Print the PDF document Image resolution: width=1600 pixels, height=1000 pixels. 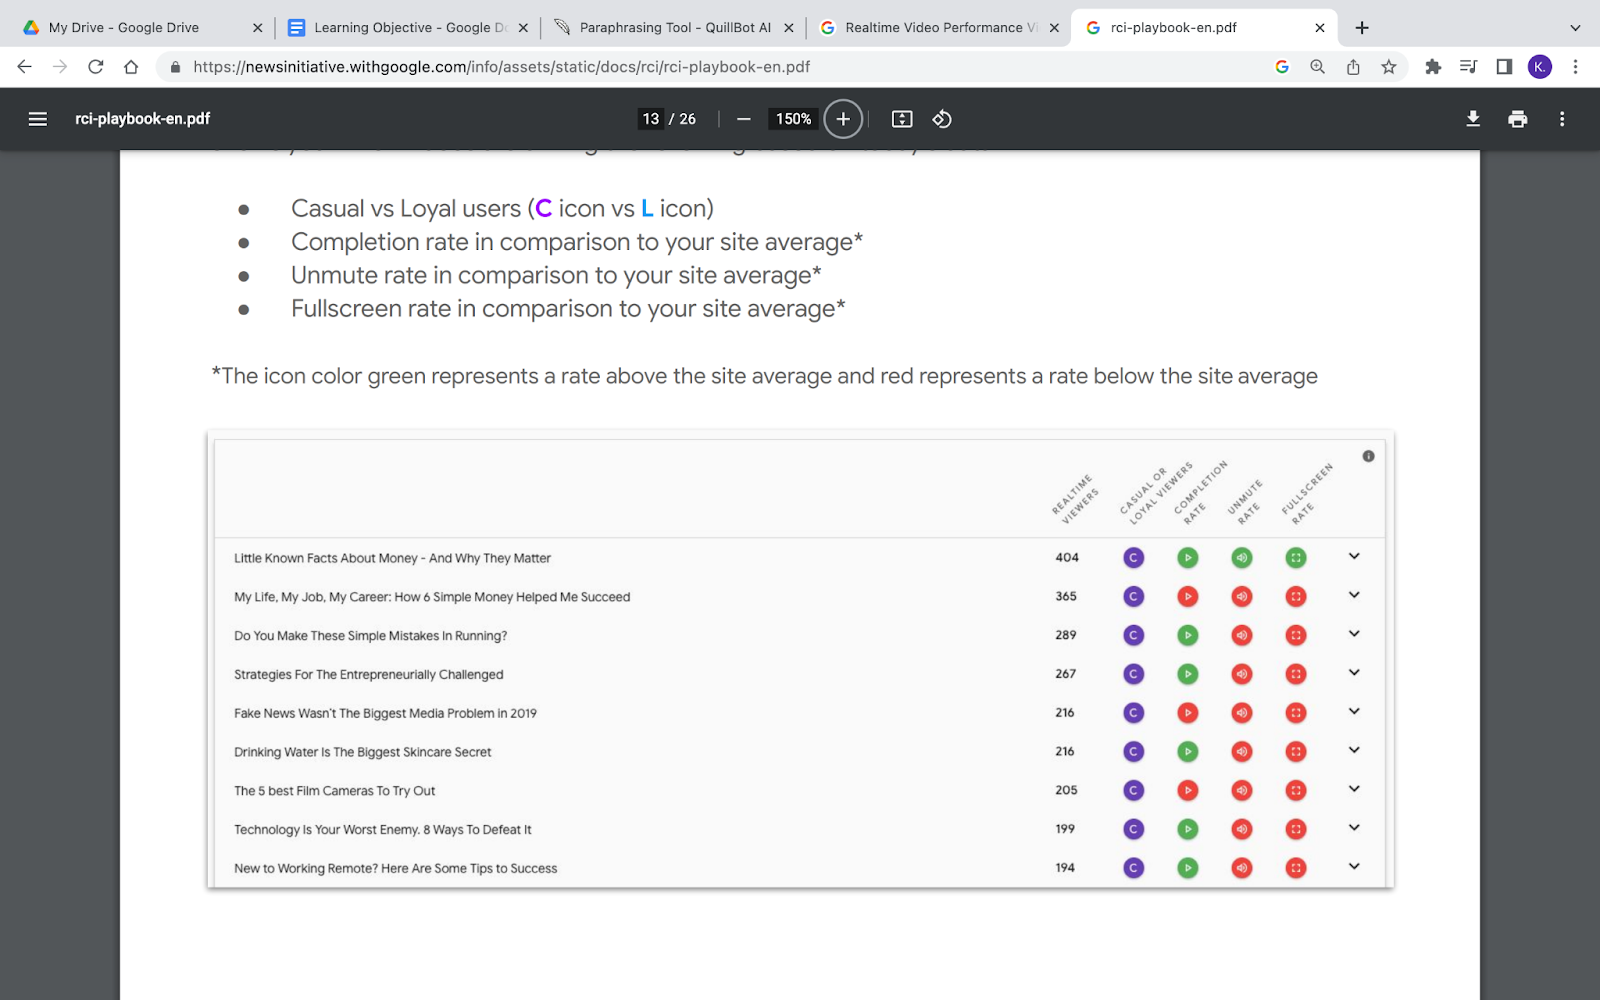1517,119
